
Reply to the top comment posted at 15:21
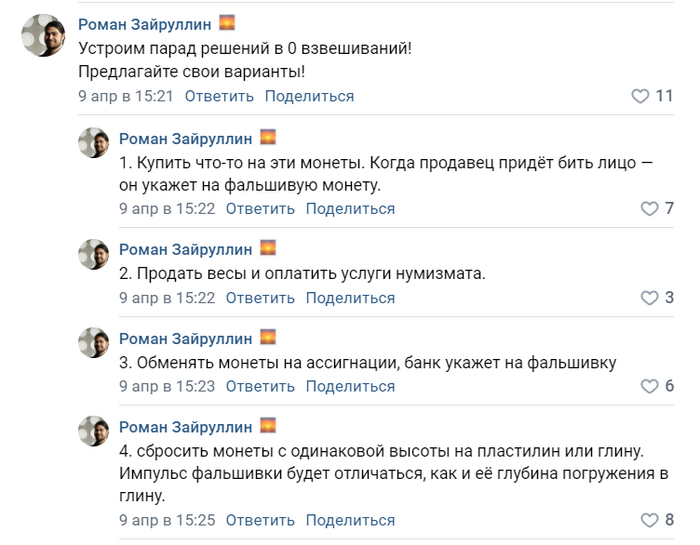click(x=219, y=96)
